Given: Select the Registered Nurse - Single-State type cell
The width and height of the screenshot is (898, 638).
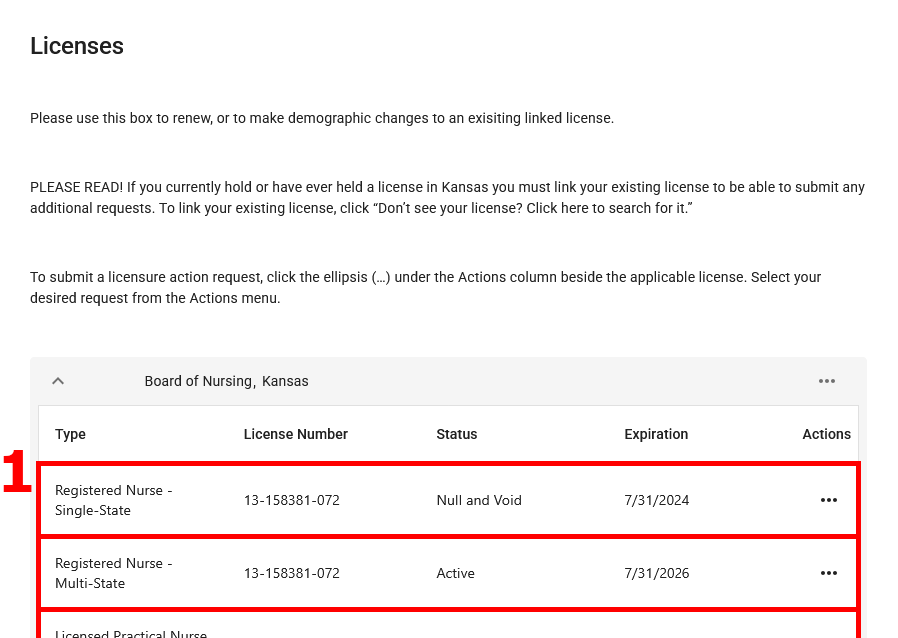Looking at the screenshot, I should [113, 500].
